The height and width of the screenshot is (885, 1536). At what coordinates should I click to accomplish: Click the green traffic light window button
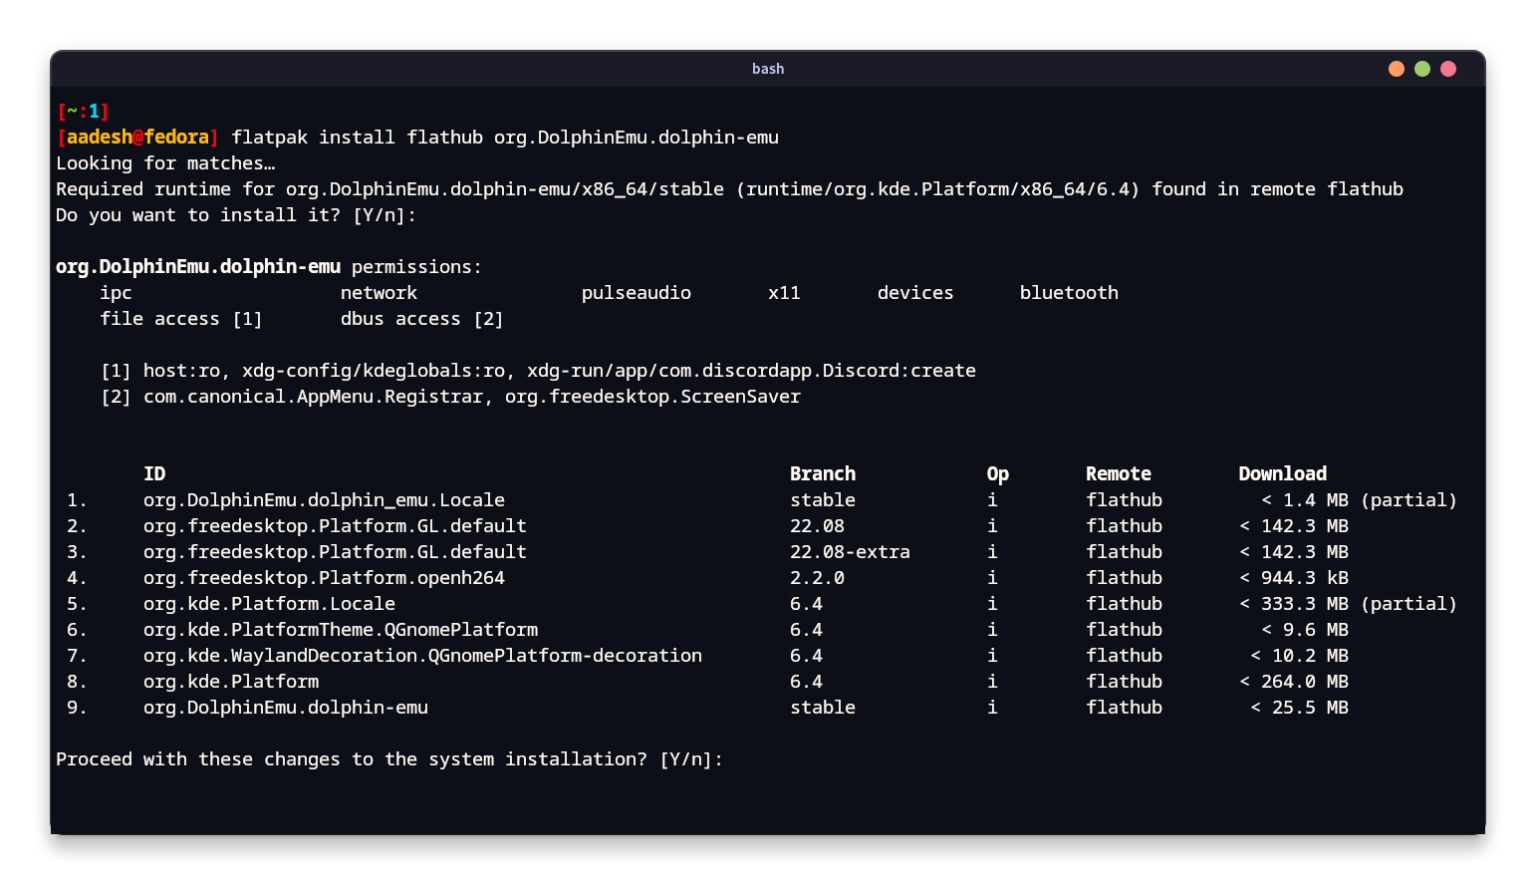pyautogui.click(x=1421, y=69)
